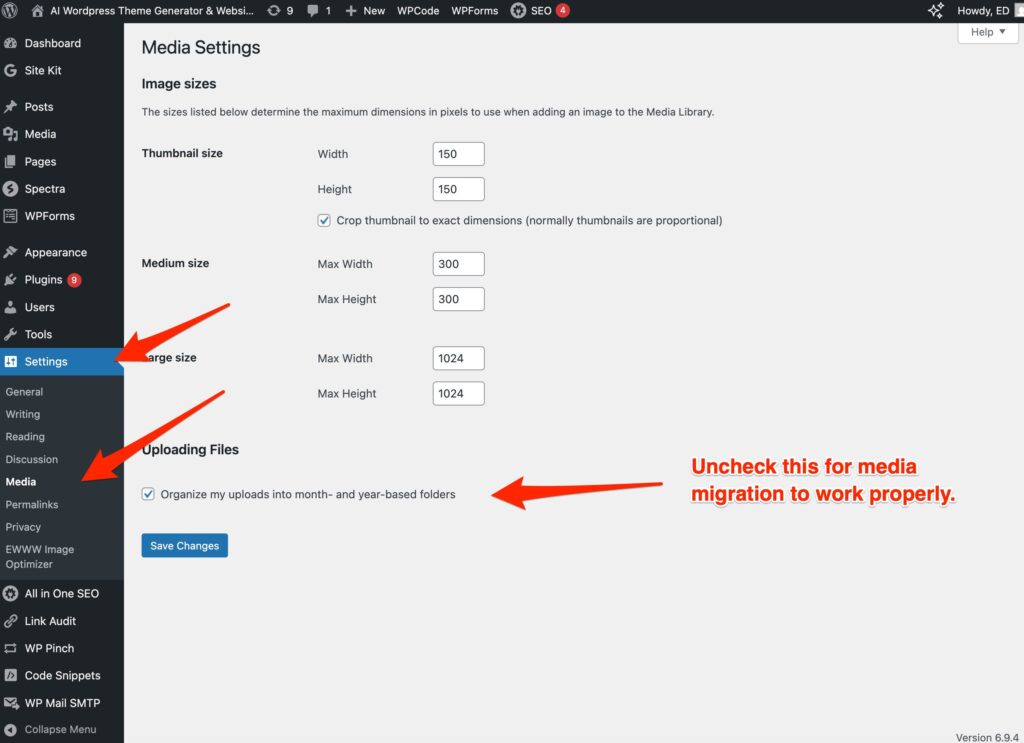Click the Large size Max Height field
Image resolution: width=1024 pixels, height=743 pixels.
(458, 394)
